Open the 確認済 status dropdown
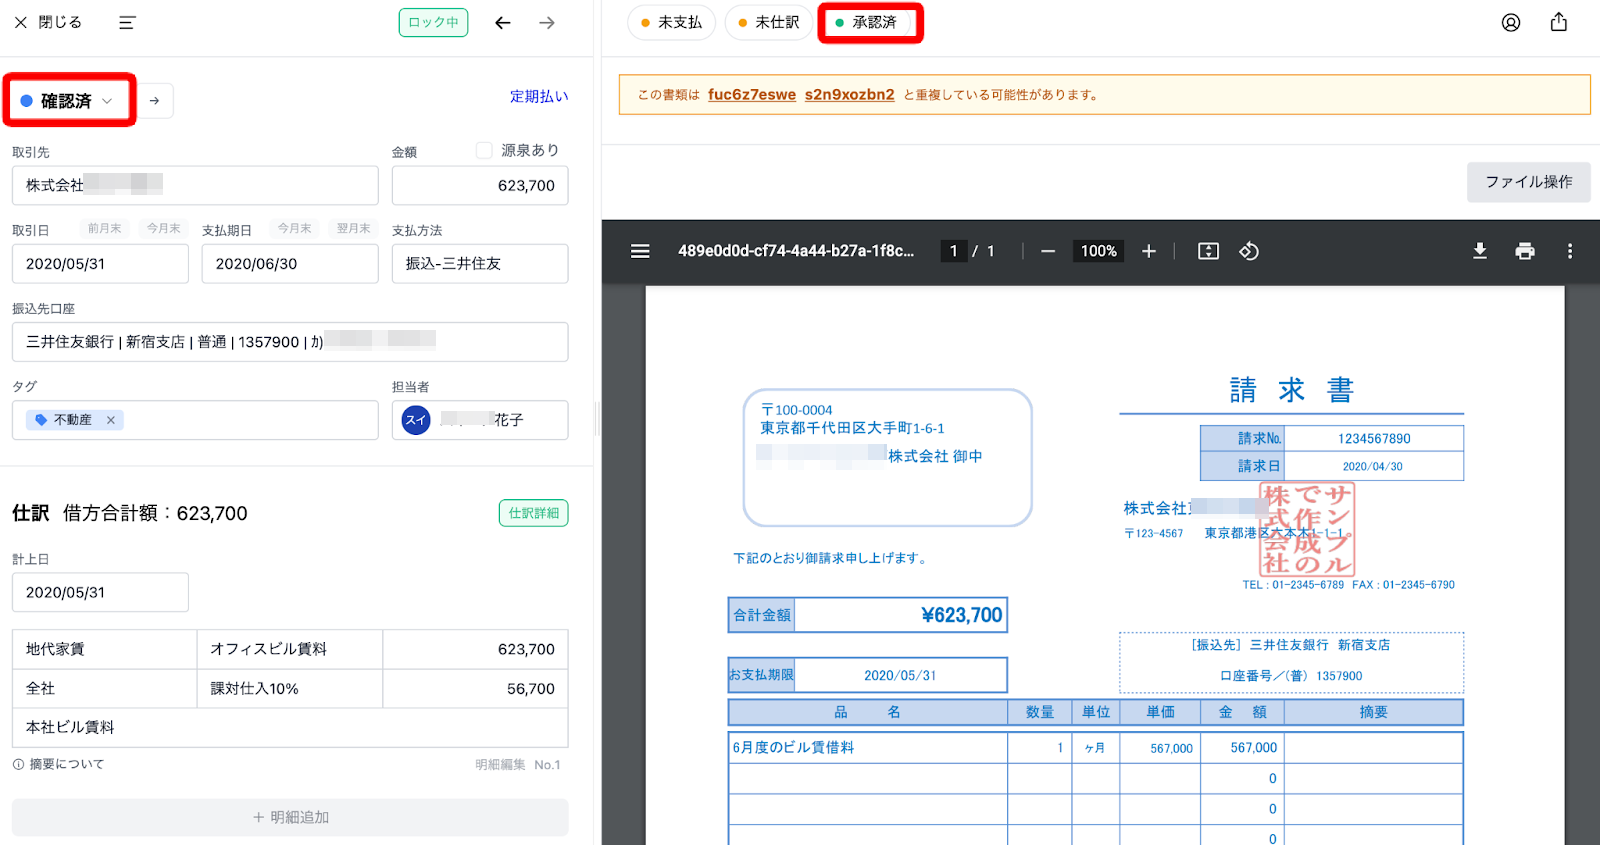Screen dimensions: 1600x845 69,100
